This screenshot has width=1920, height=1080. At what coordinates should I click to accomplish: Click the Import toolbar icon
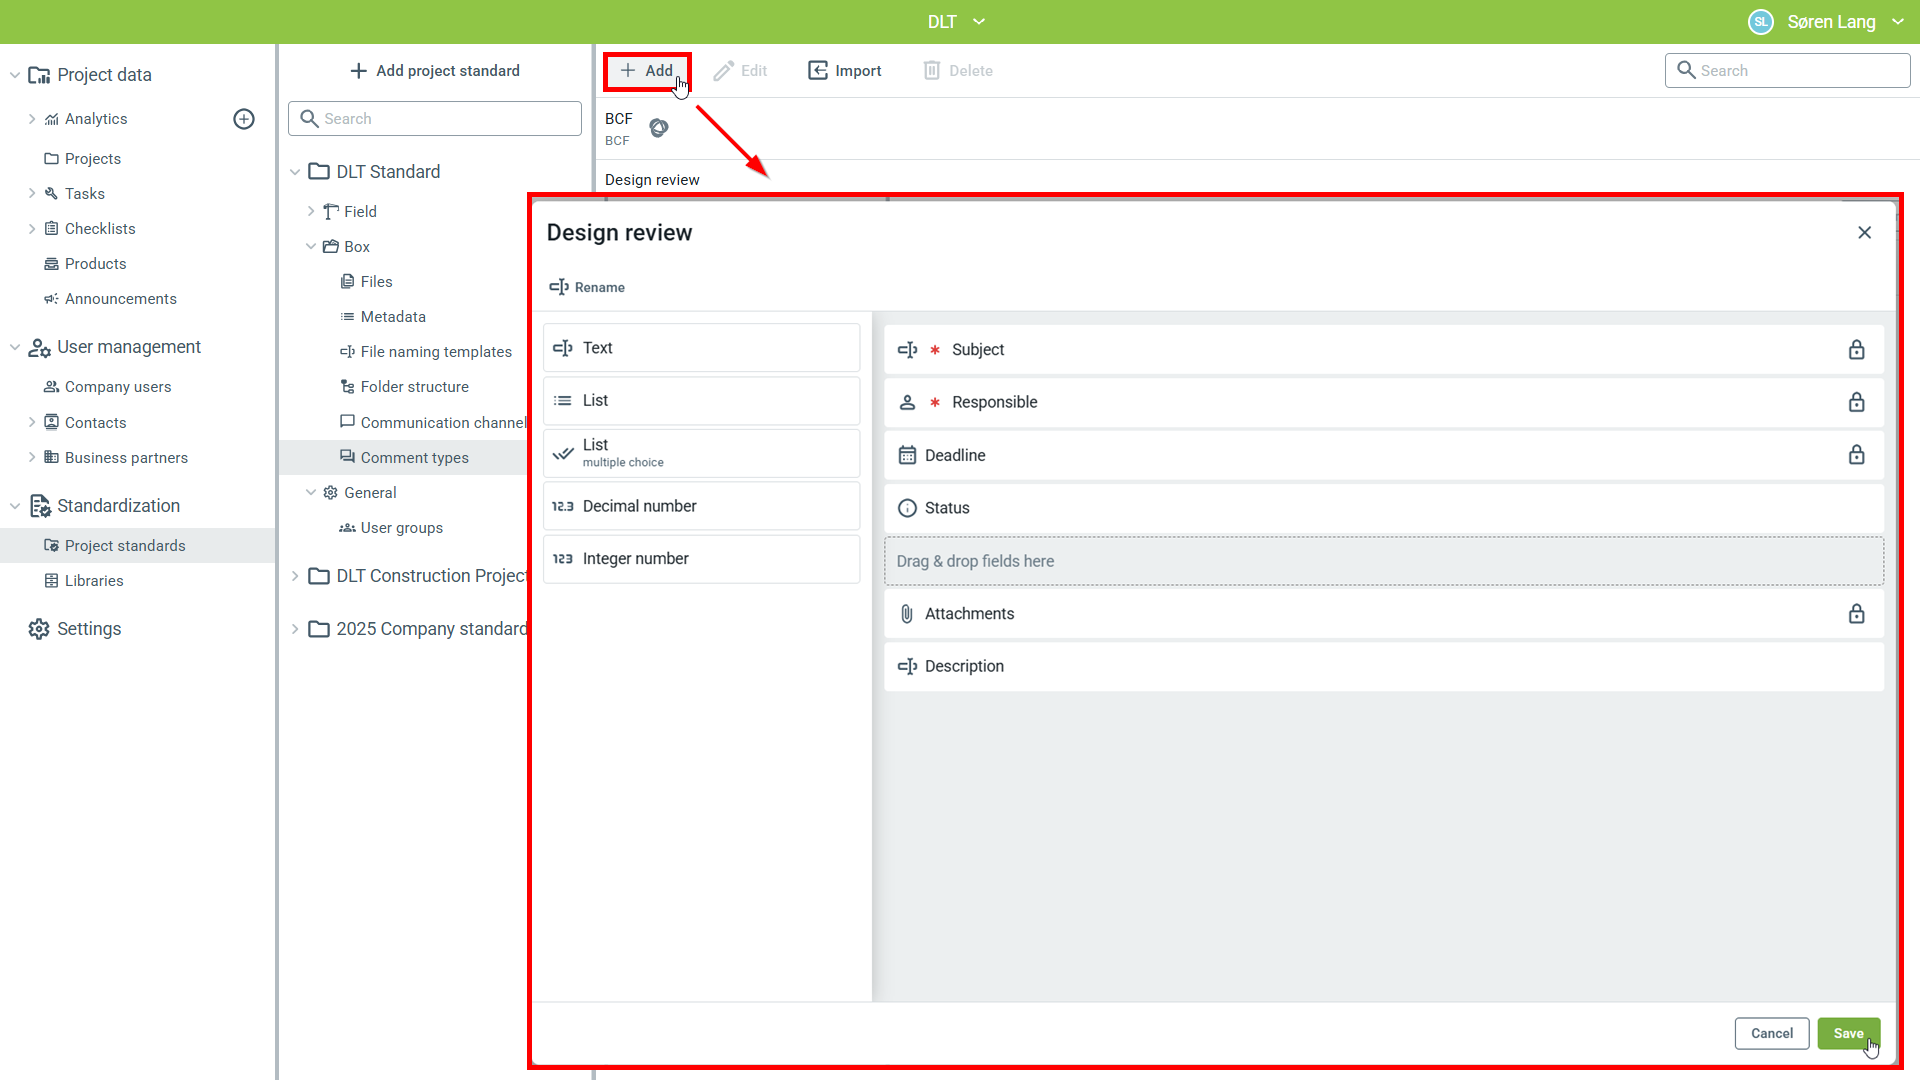point(818,71)
